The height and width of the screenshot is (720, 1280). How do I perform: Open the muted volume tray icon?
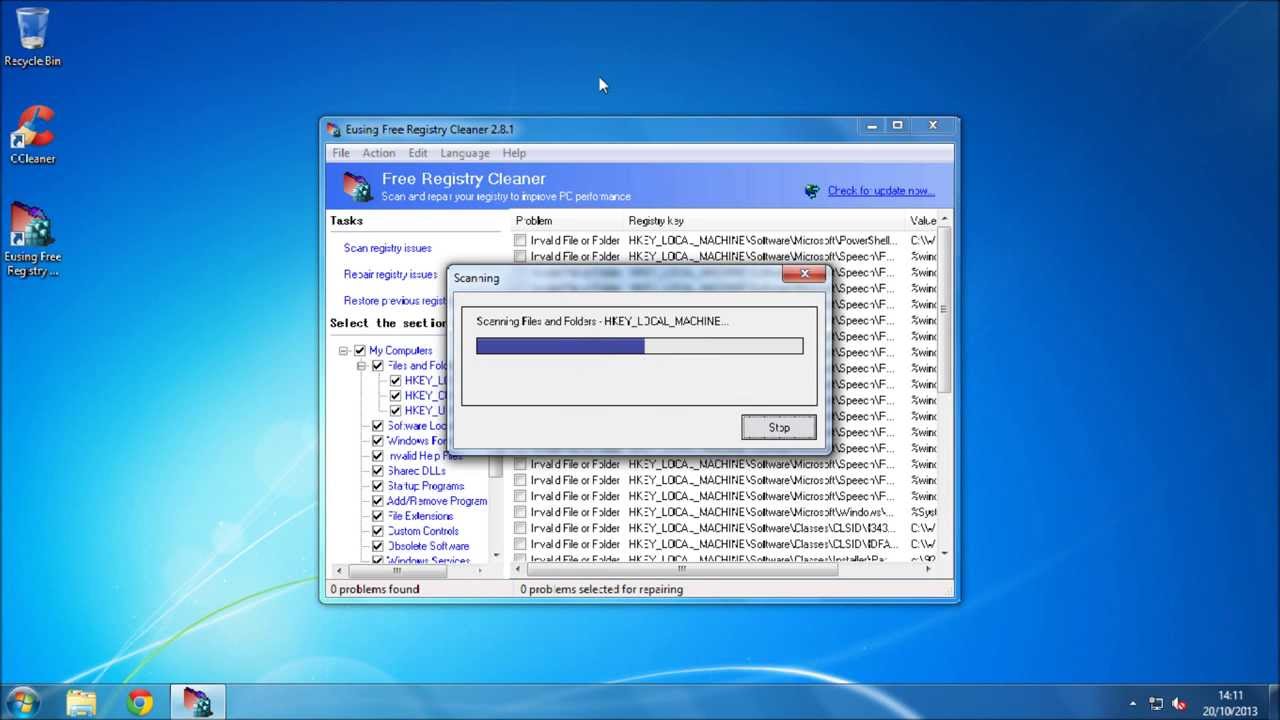click(x=1179, y=703)
